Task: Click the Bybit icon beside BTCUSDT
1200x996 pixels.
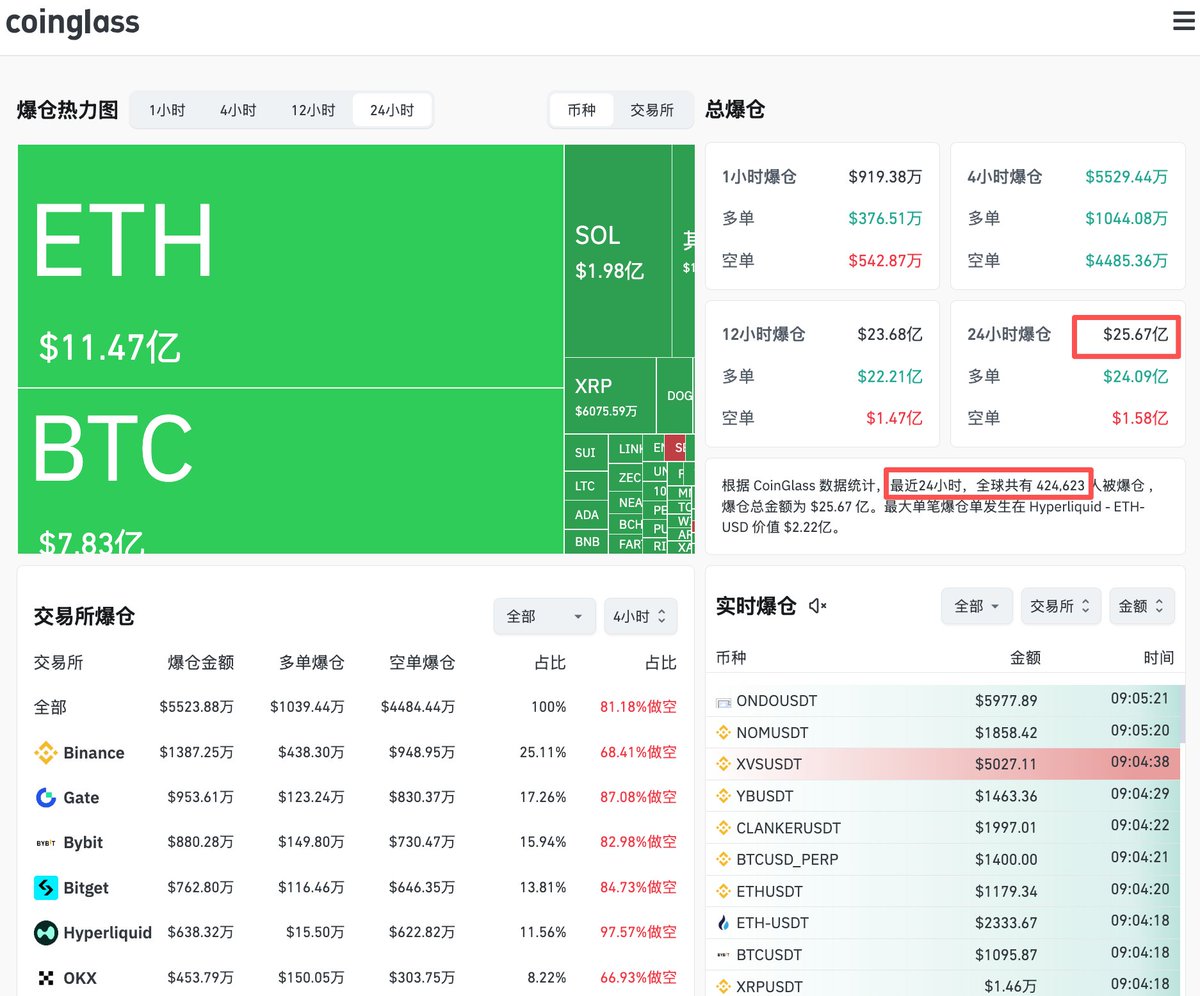Action: point(724,955)
